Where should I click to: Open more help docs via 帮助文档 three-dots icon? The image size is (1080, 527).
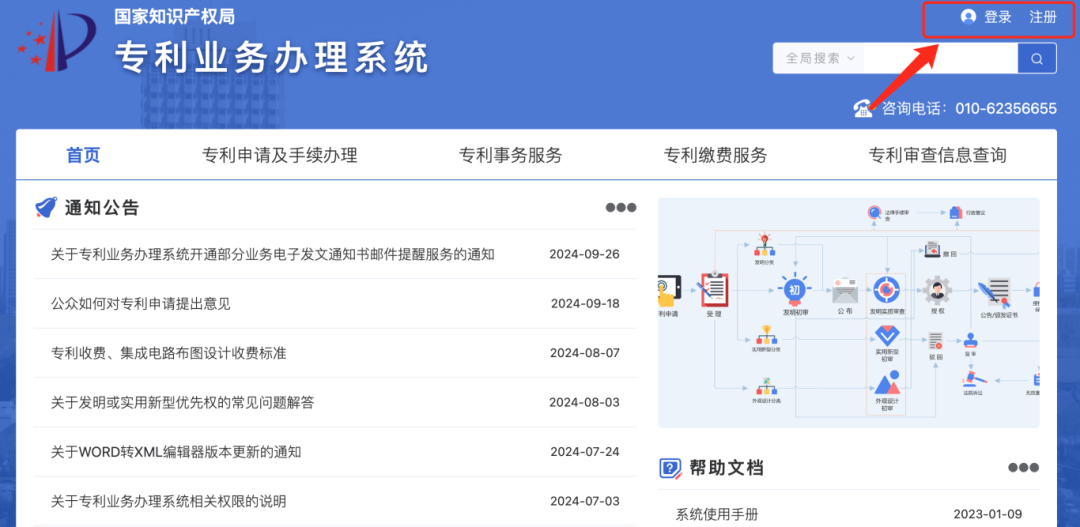click(x=1023, y=468)
